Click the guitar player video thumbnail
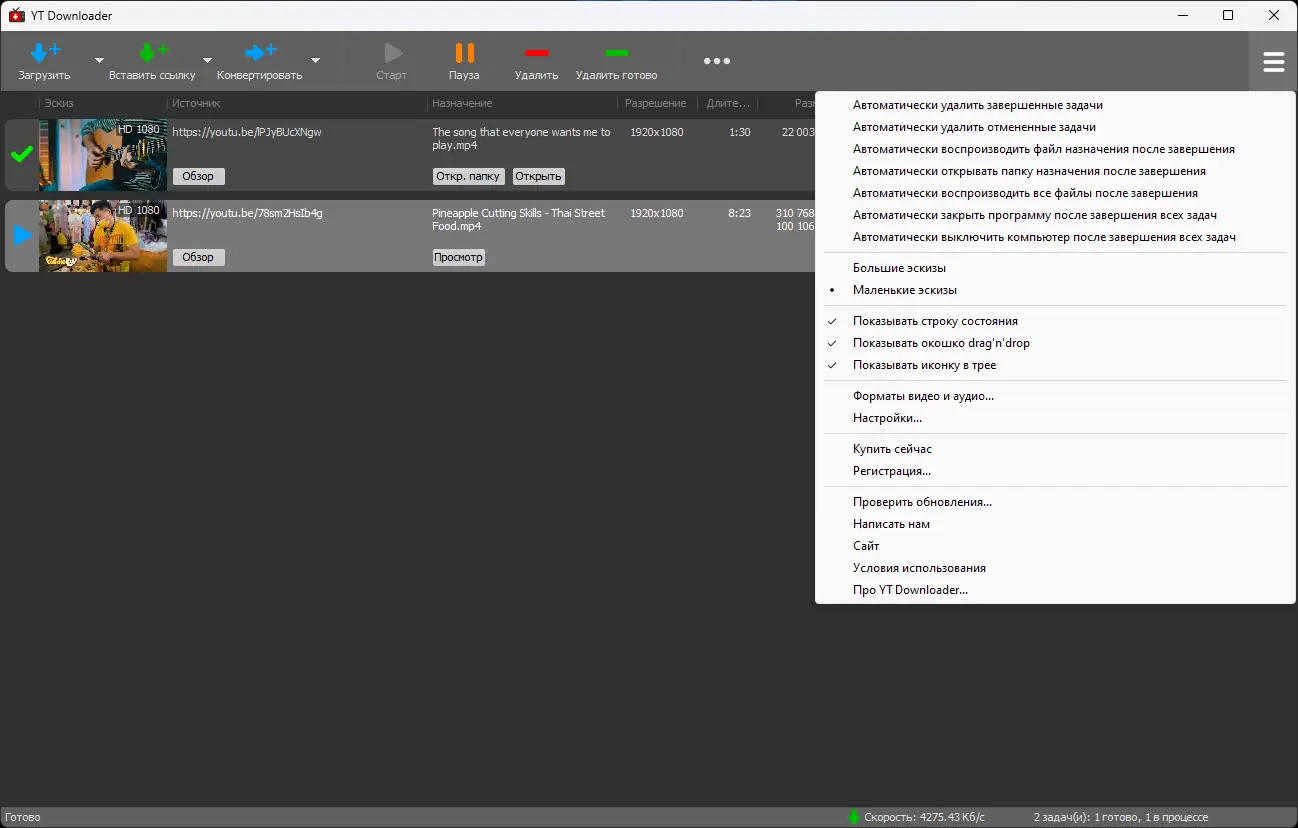The image size is (1298, 828). click(103, 155)
